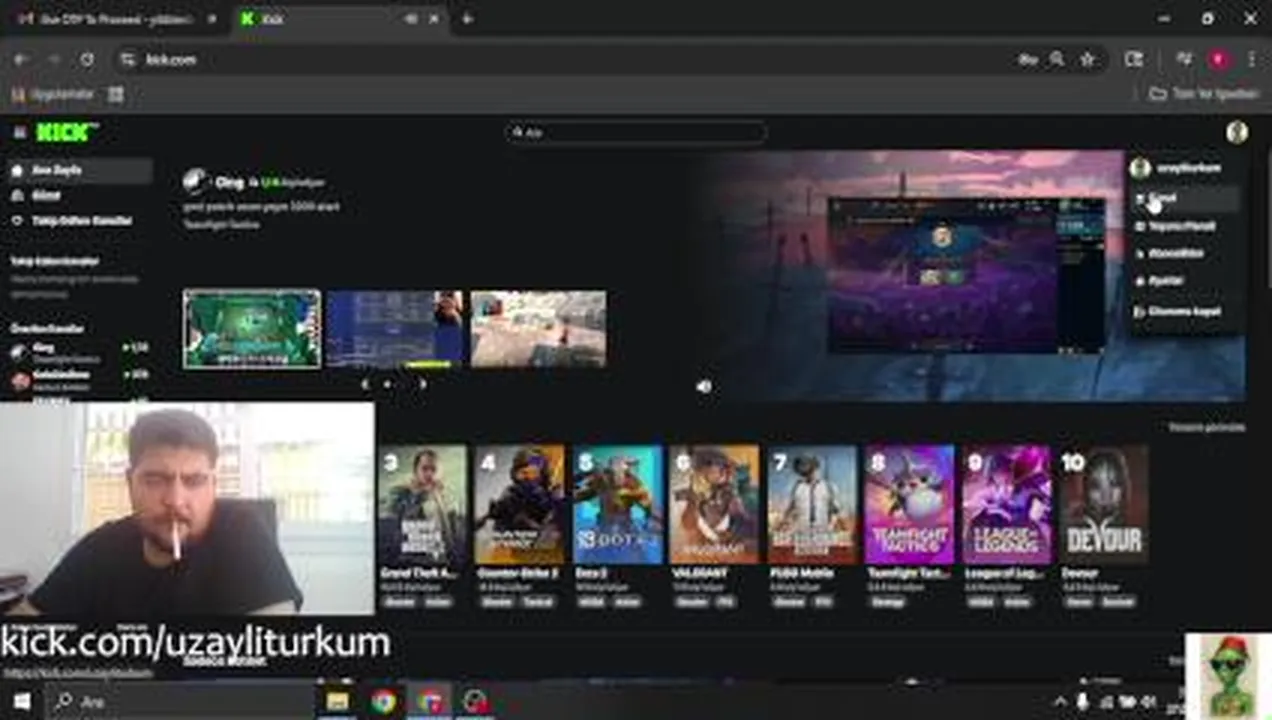The width and height of the screenshot is (1272, 720).
Task: Focus the Kick search box labeled Ara
Action: pos(636,132)
